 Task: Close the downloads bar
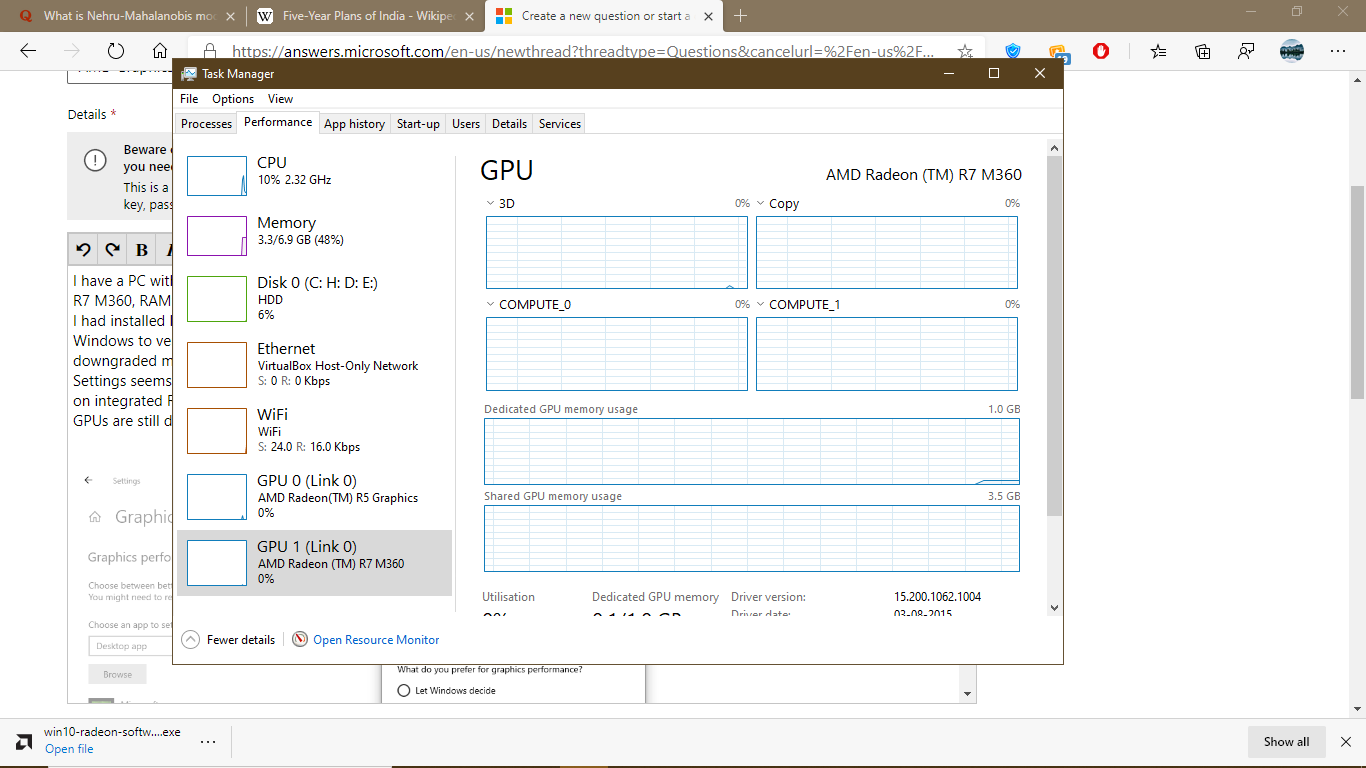click(x=1345, y=741)
